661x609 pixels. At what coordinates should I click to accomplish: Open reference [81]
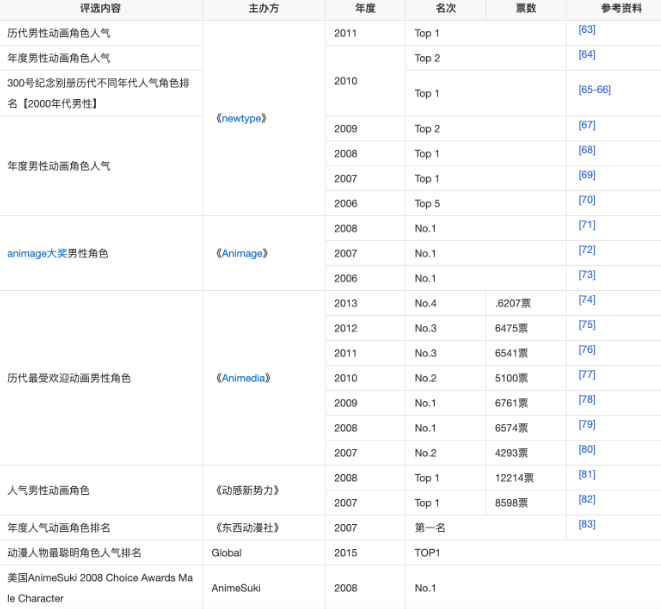tap(587, 474)
